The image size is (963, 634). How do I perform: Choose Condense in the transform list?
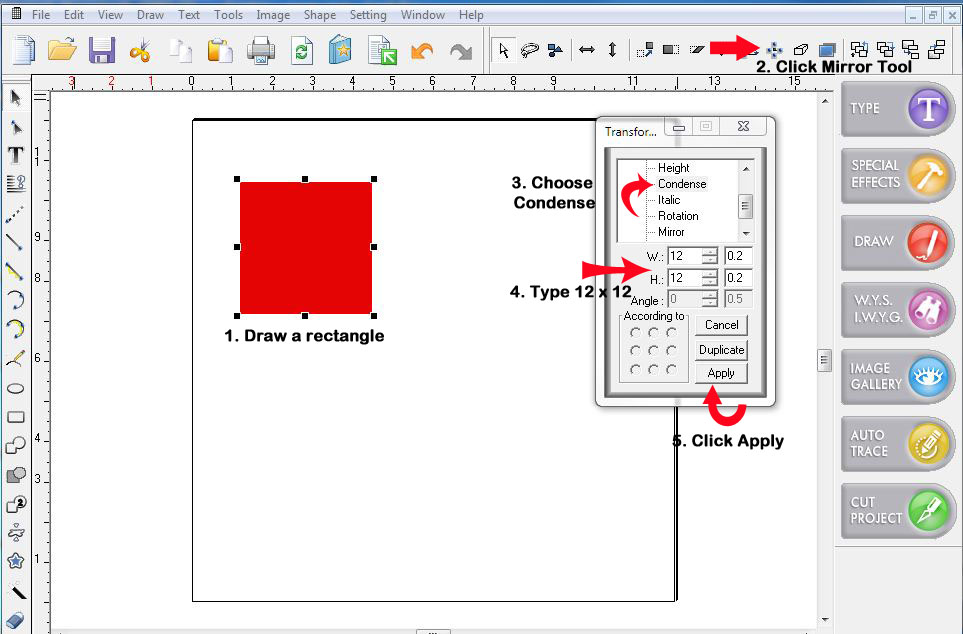pyautogui.click(x=682, y=184)
